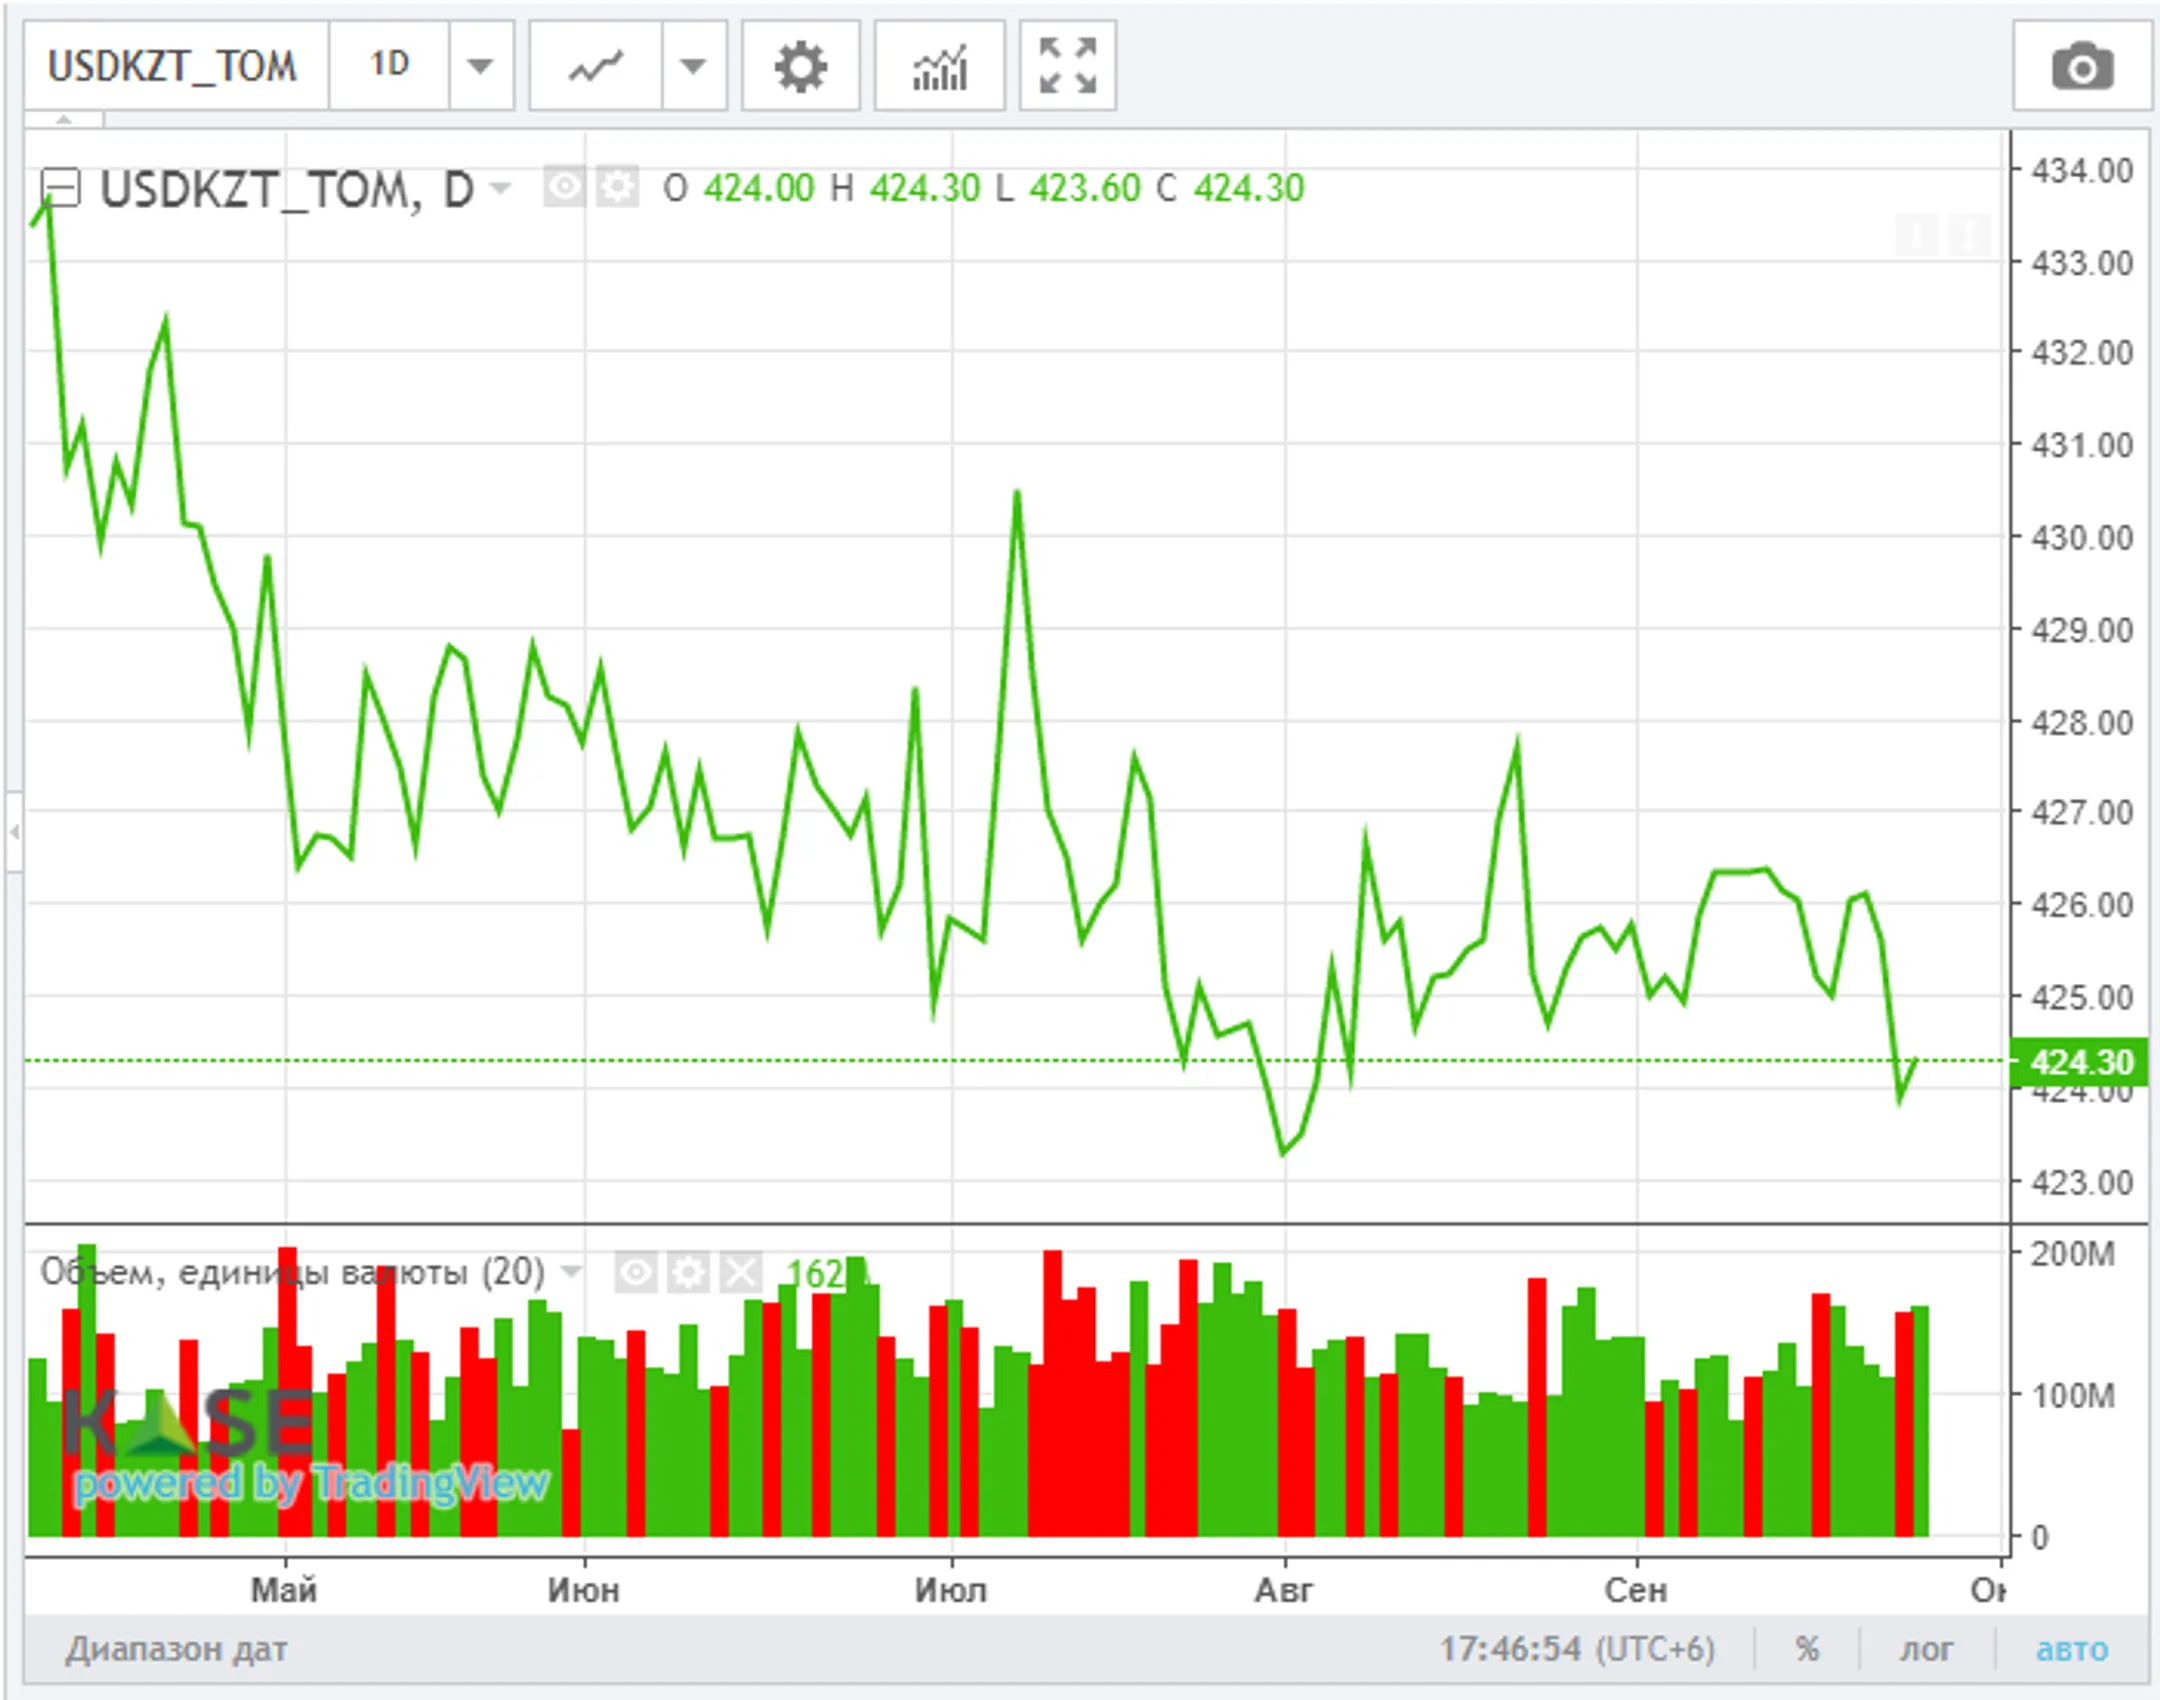Toggle percent scale mode

(1807, 1649)
